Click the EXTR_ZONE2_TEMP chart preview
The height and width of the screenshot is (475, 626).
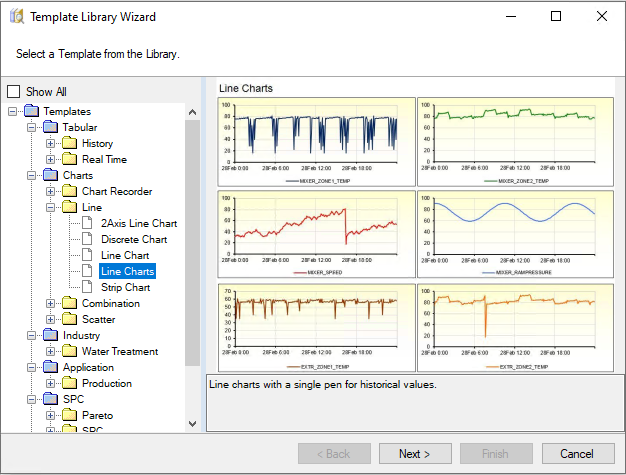(515, 328)
